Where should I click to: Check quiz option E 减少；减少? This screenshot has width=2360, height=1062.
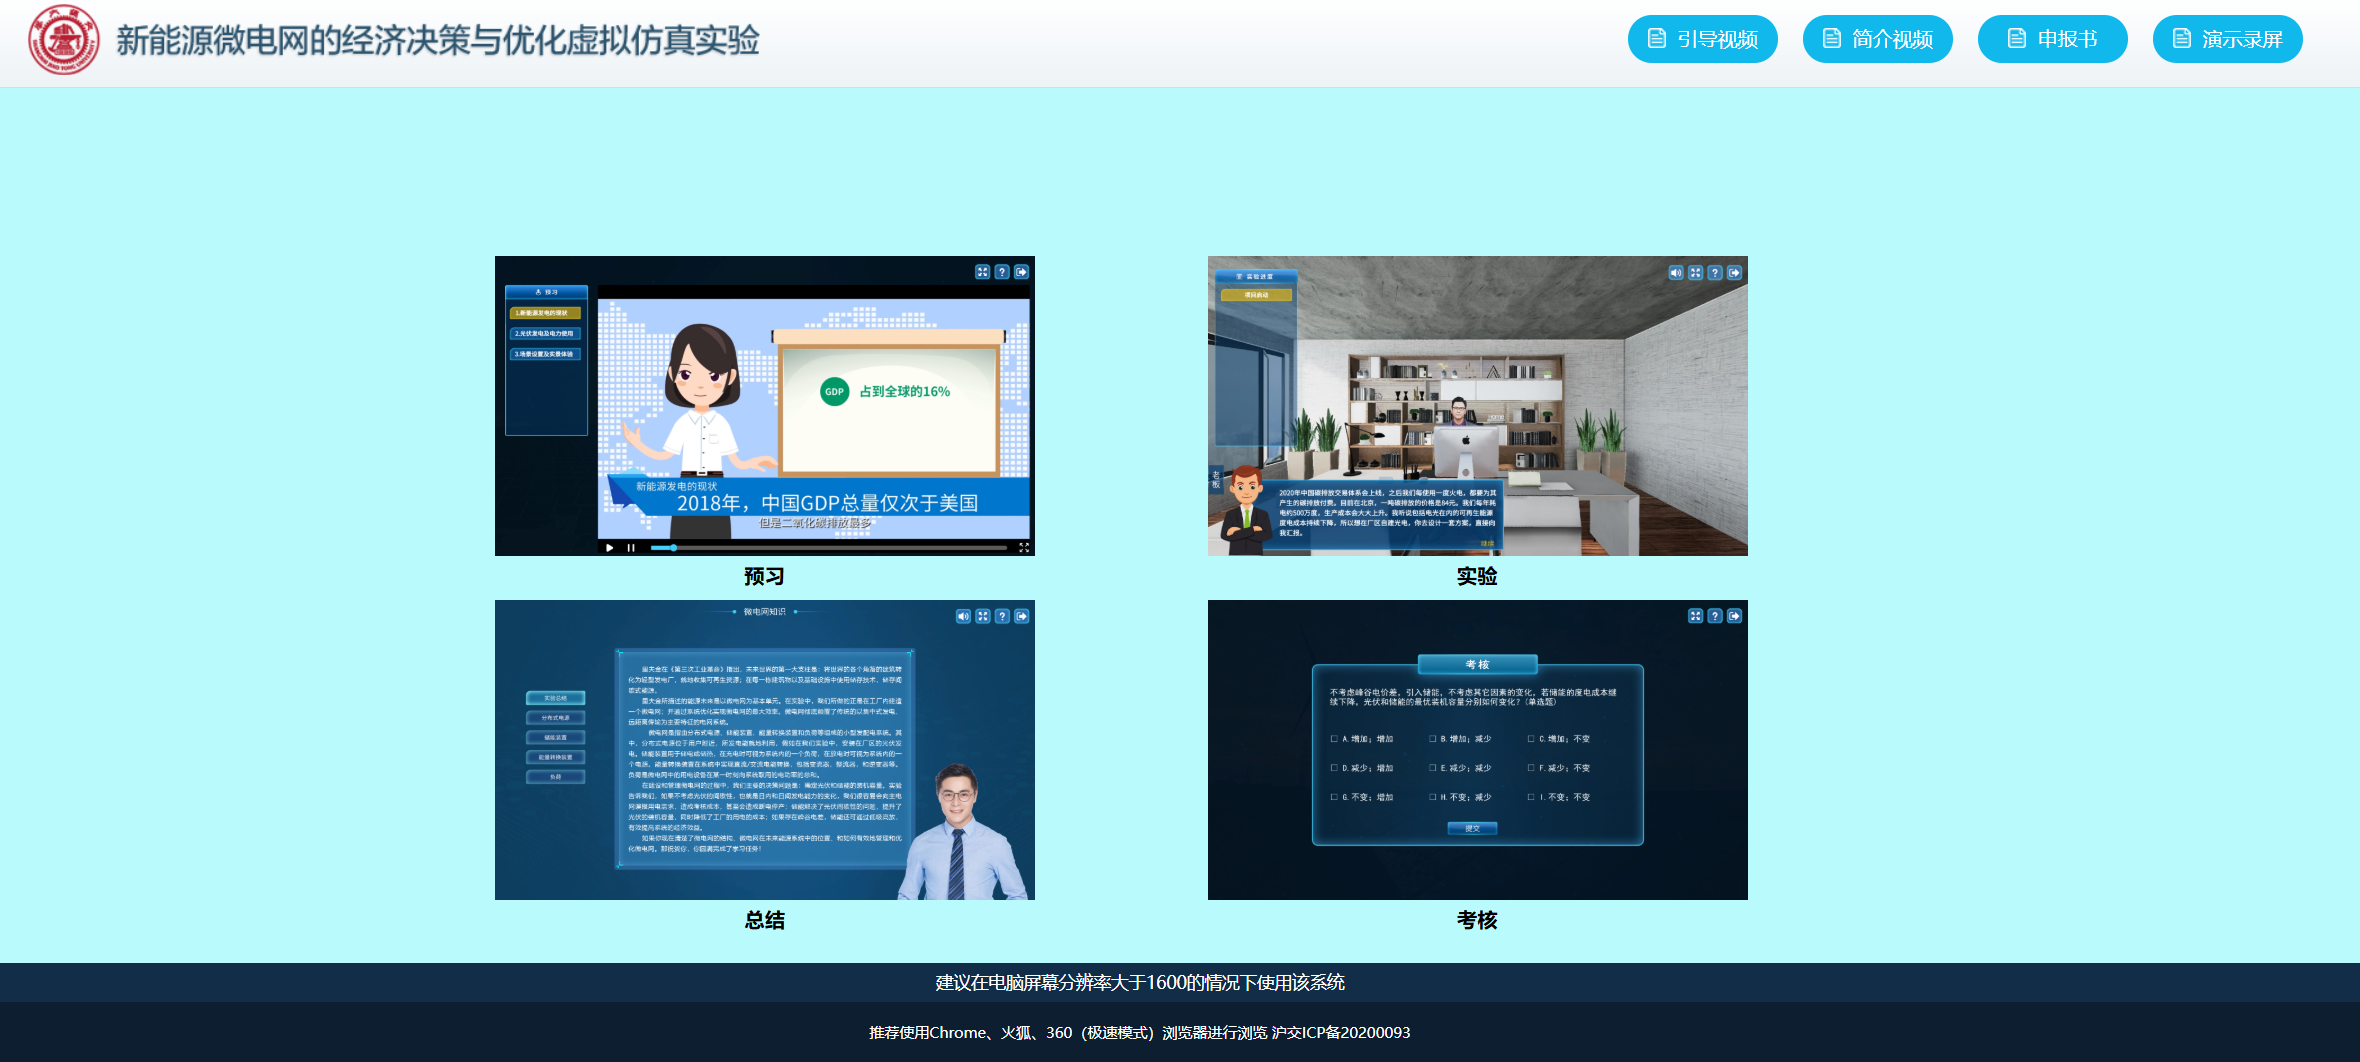pyautogui.click(x=1433, y=768)
